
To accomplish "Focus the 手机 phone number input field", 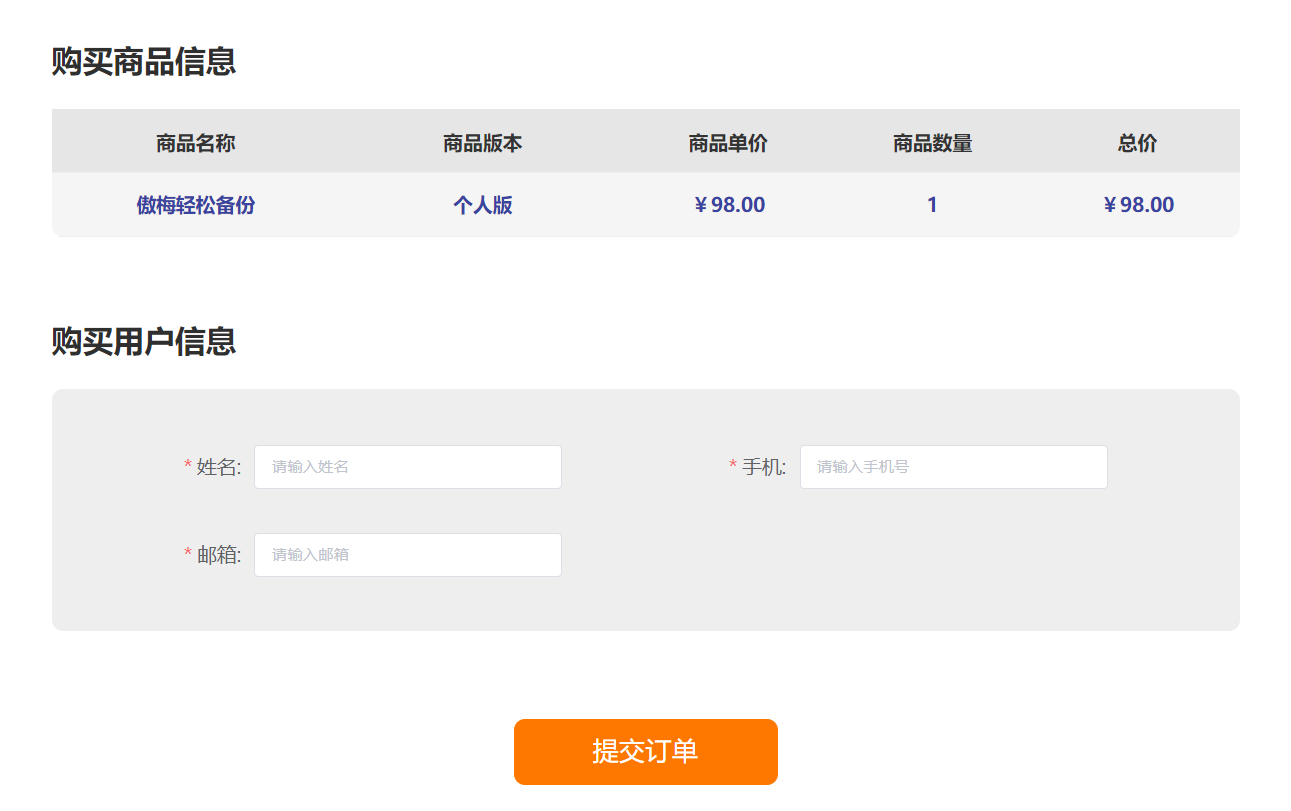I will coord(953,467).
